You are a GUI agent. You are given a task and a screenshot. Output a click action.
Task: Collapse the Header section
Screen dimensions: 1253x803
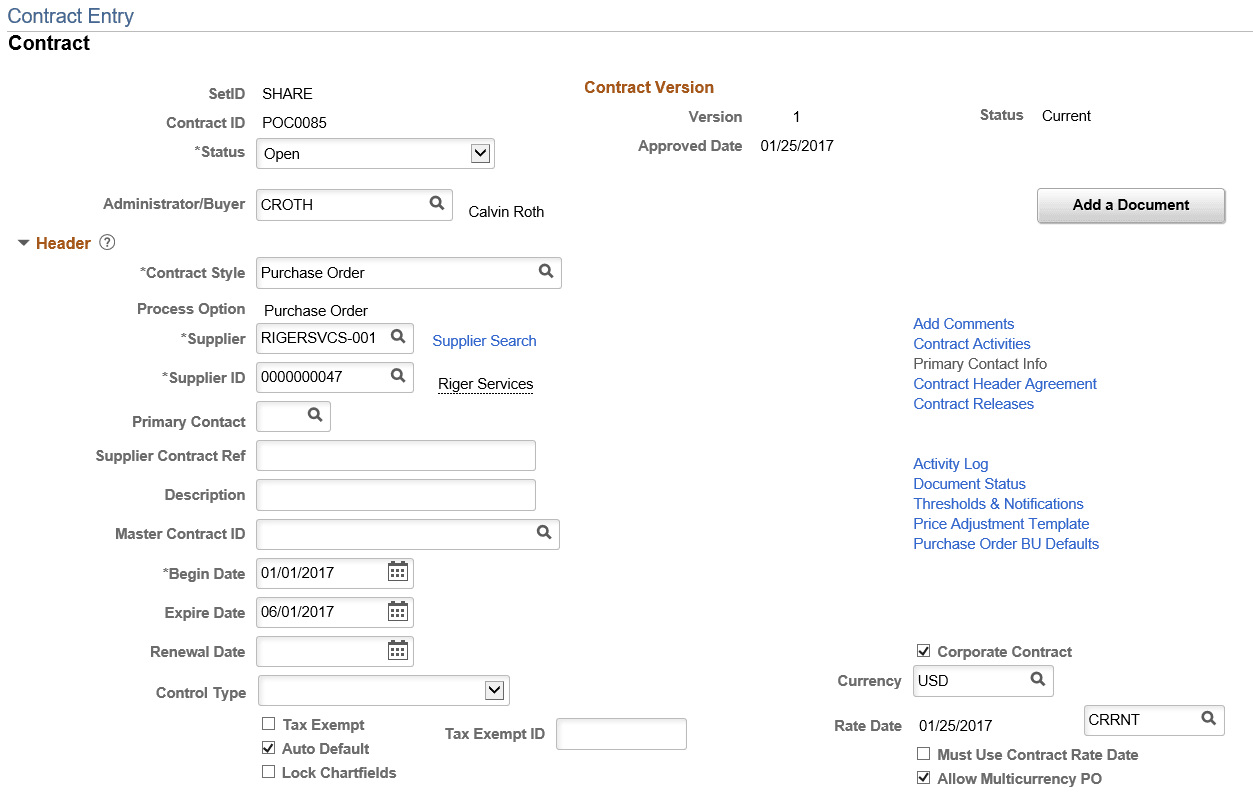[x=22, y=242]
